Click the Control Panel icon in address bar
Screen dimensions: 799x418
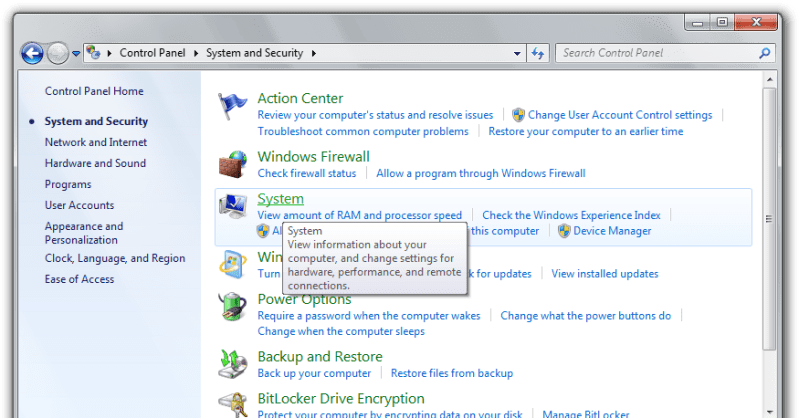point(93,53)
